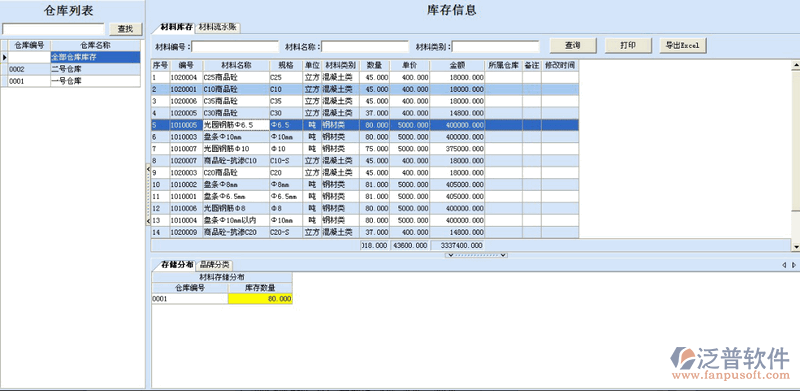Toggle the horizontal splitter below the totals row
The width and height of the screenshot is (800, 391).
[476, 255]
